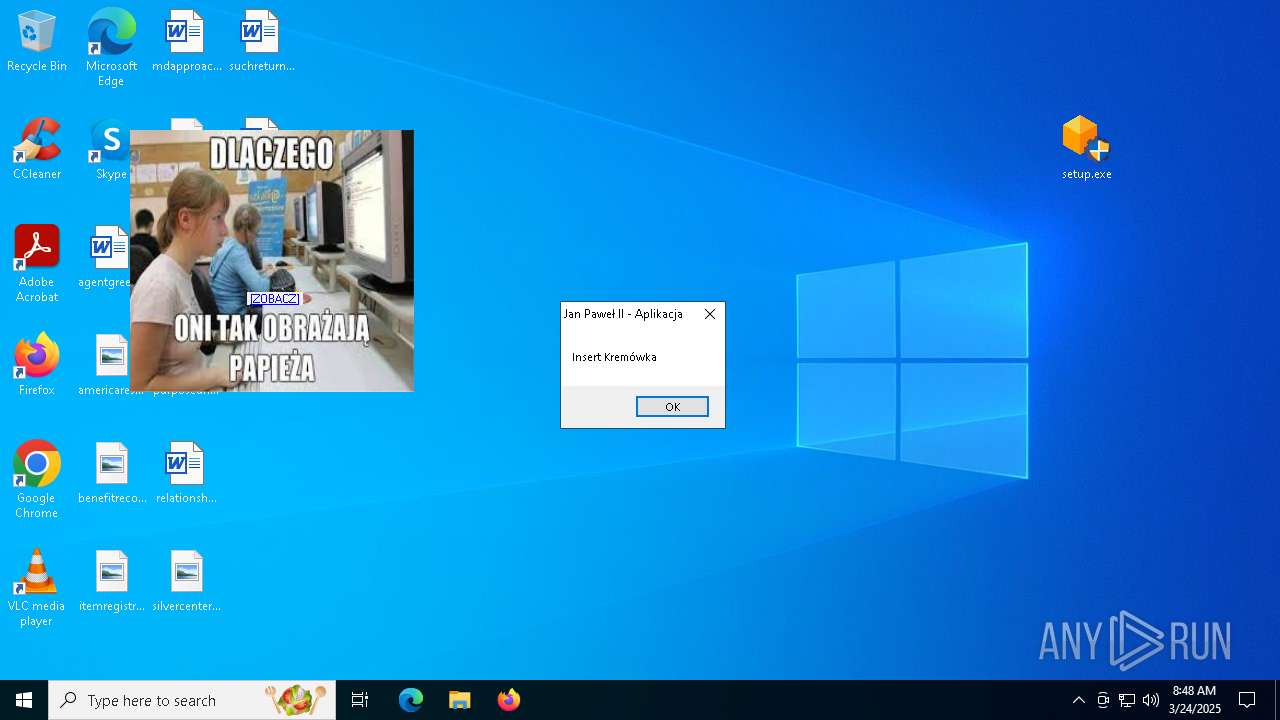The image size is (1280, 720).
Task: Click OK in the Jan Paweł II dialog
Action: click(x=672, y=407)
